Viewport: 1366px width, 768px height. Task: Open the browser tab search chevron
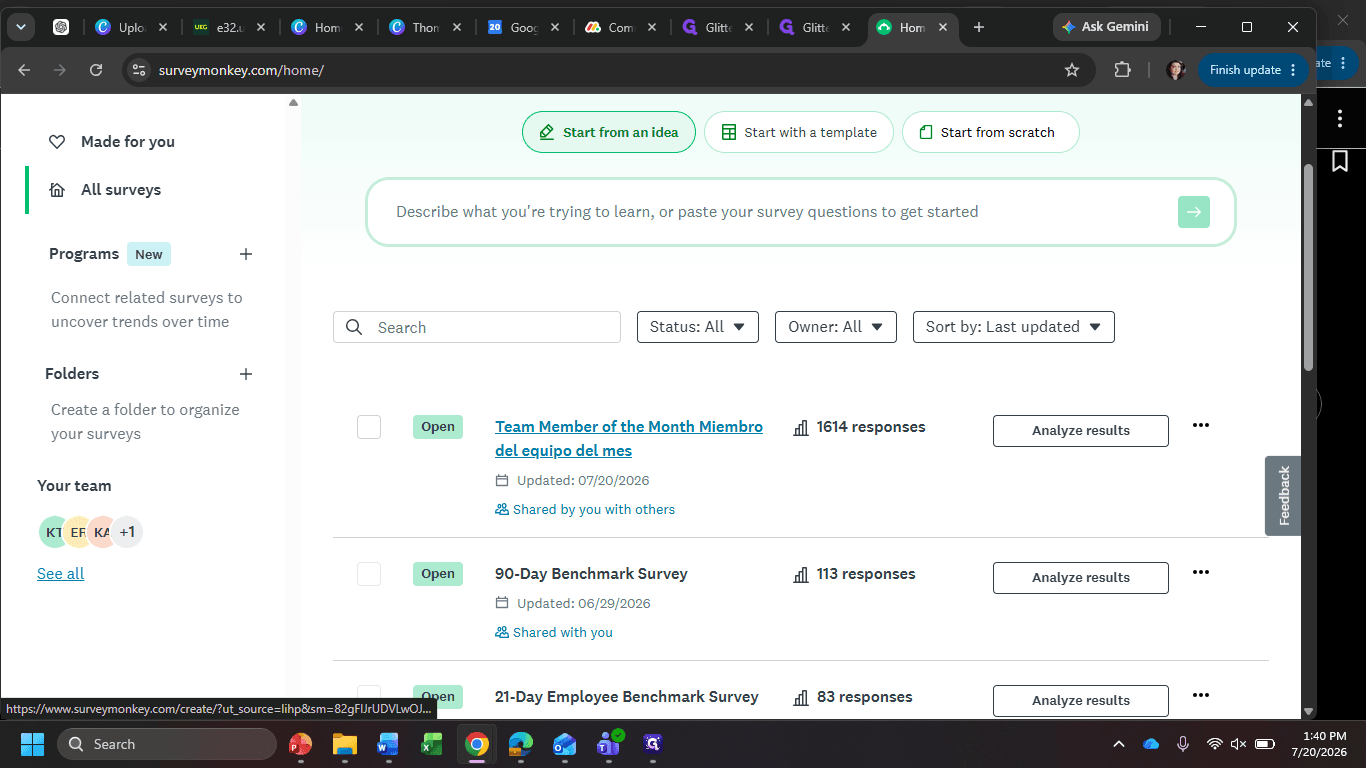21,27
